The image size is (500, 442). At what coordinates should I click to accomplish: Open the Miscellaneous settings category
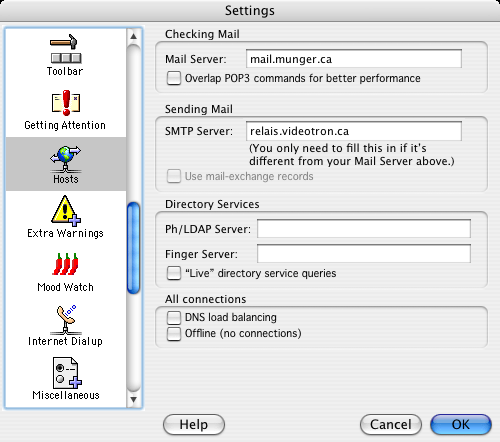point(66,379)
